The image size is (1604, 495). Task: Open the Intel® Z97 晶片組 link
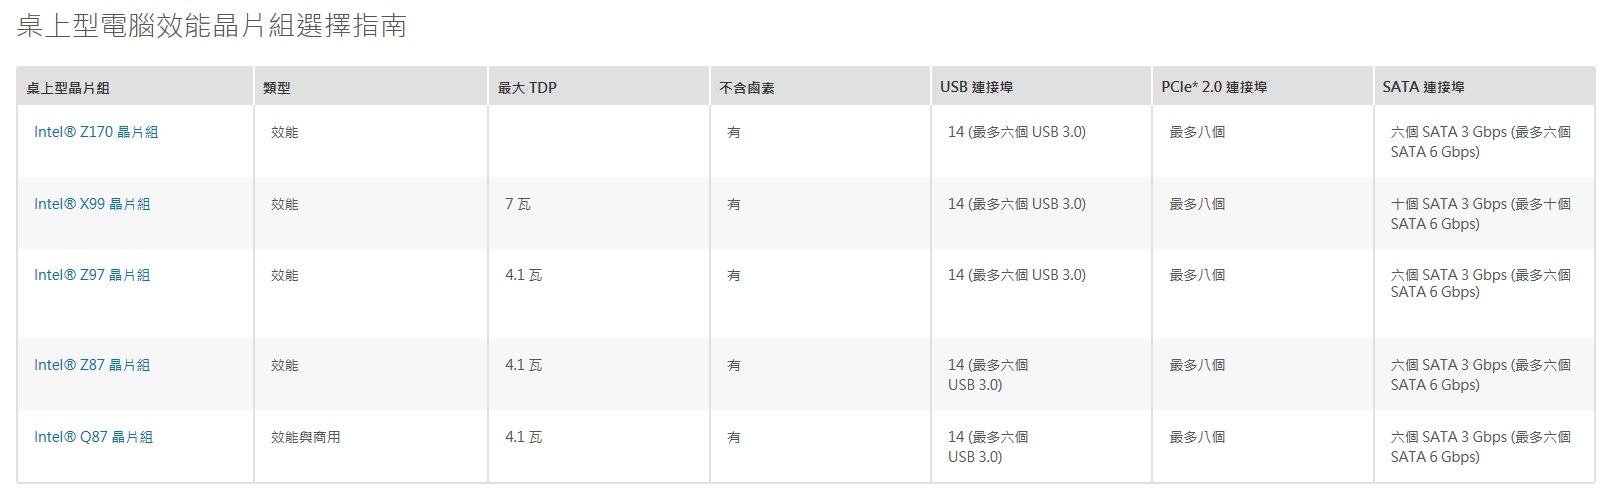click(x=92, y=275)
